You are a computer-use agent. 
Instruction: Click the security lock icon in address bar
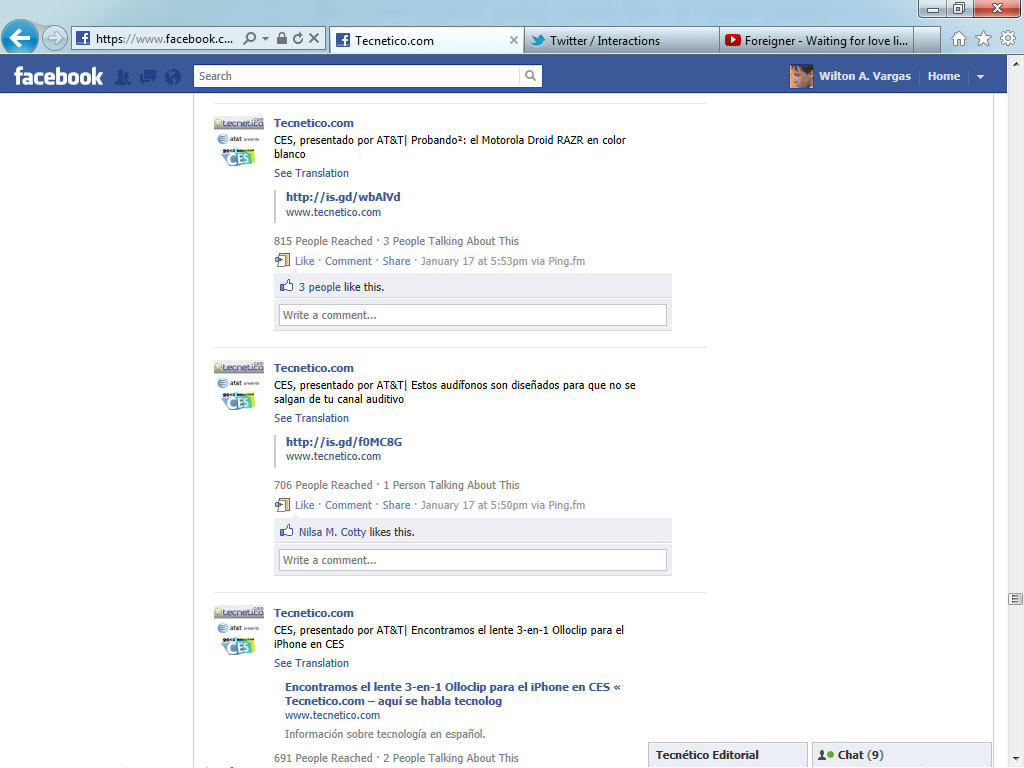pos(281,39)
